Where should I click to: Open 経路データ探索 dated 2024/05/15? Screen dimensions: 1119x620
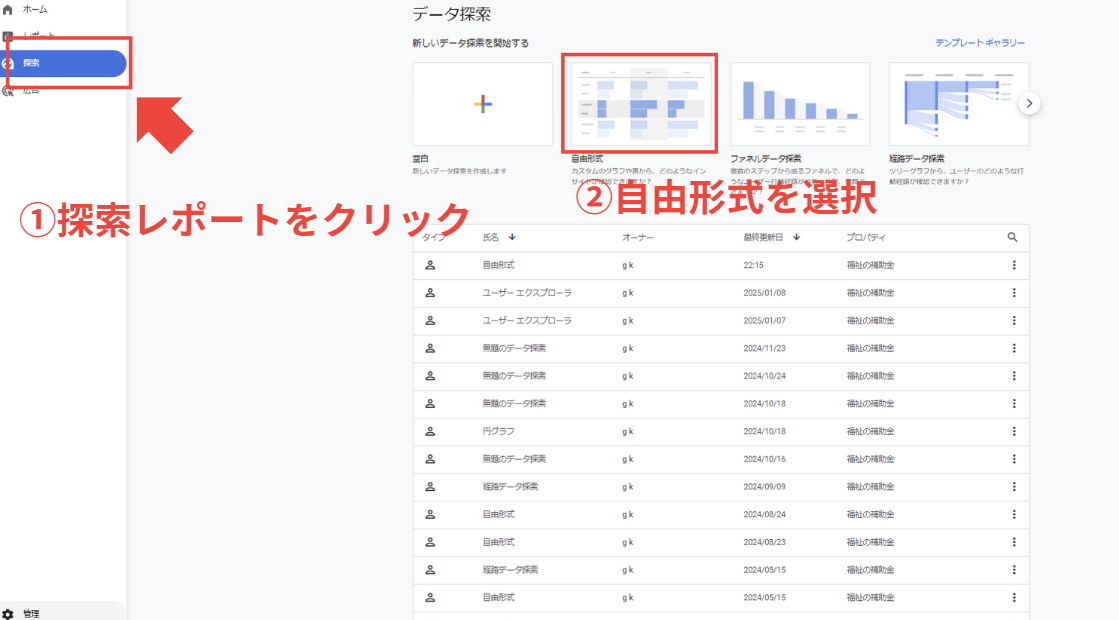tap(510, 570)
